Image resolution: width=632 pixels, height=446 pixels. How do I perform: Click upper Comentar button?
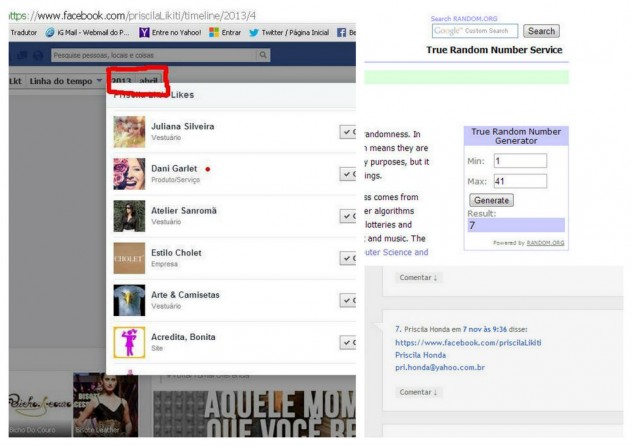(418, 278)
